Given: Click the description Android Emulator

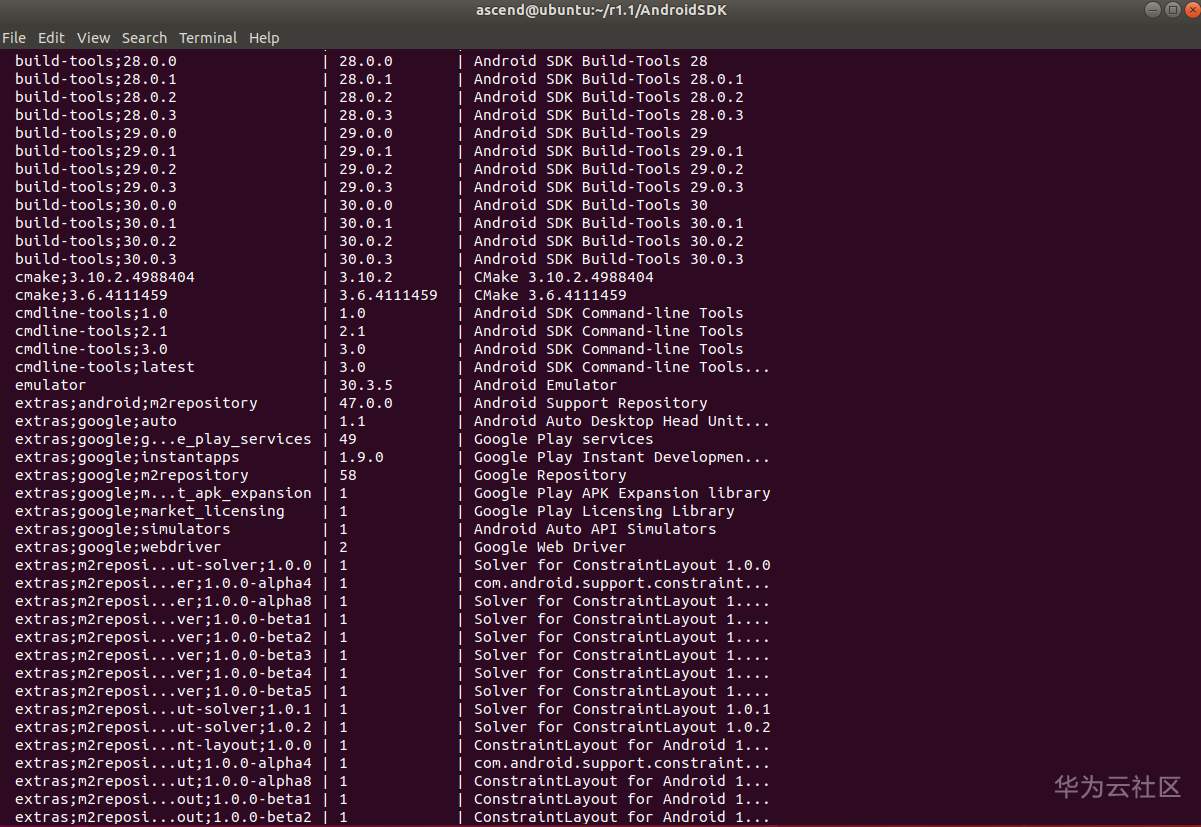Looking at the screenshot, I should point(545,385).
